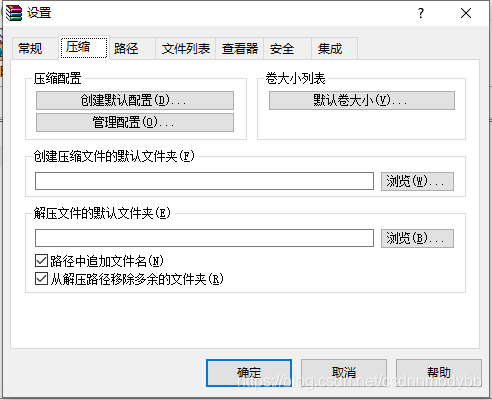Browse for archive folder with 浏览(W)...
This screenshot has width=492, height=400.
417,181
